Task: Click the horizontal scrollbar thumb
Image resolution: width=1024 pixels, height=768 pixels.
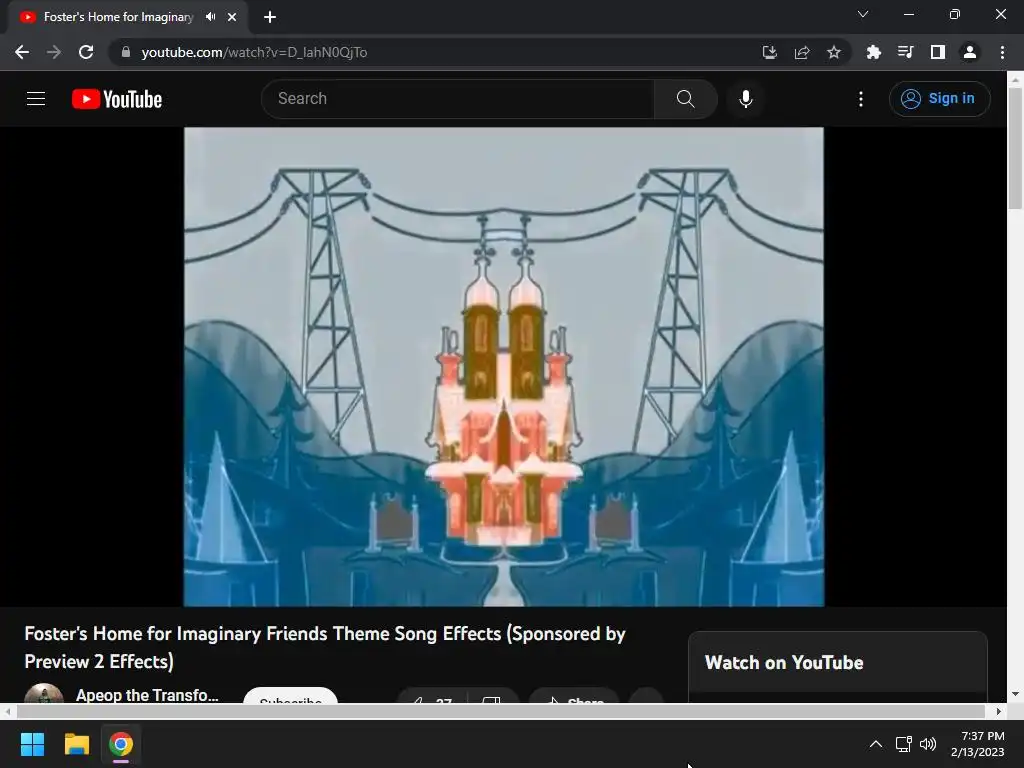Action: pyautogui.click(x=500, y=711)
